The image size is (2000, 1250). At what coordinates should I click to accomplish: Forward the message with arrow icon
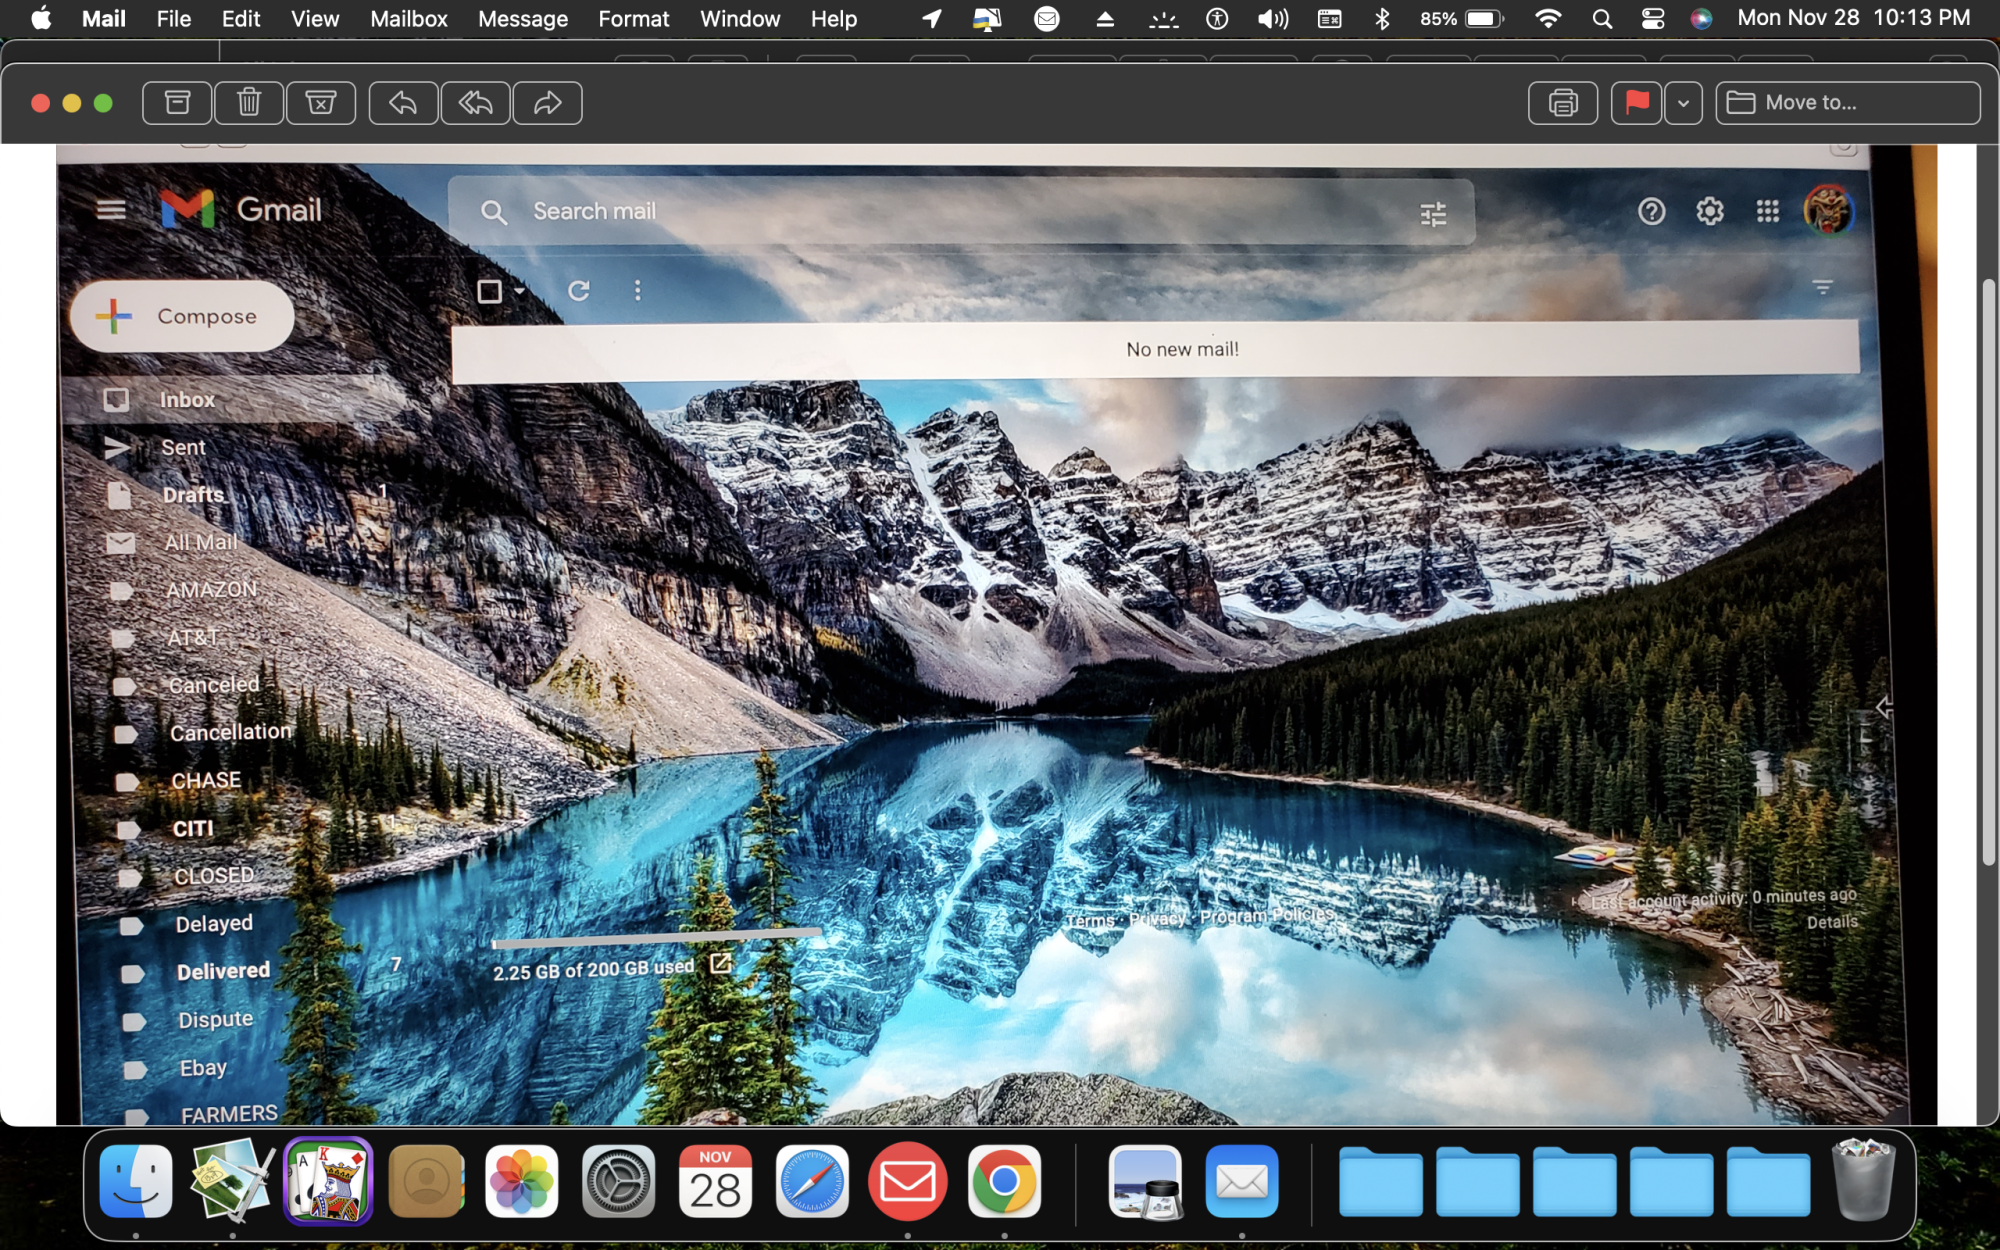547,103
